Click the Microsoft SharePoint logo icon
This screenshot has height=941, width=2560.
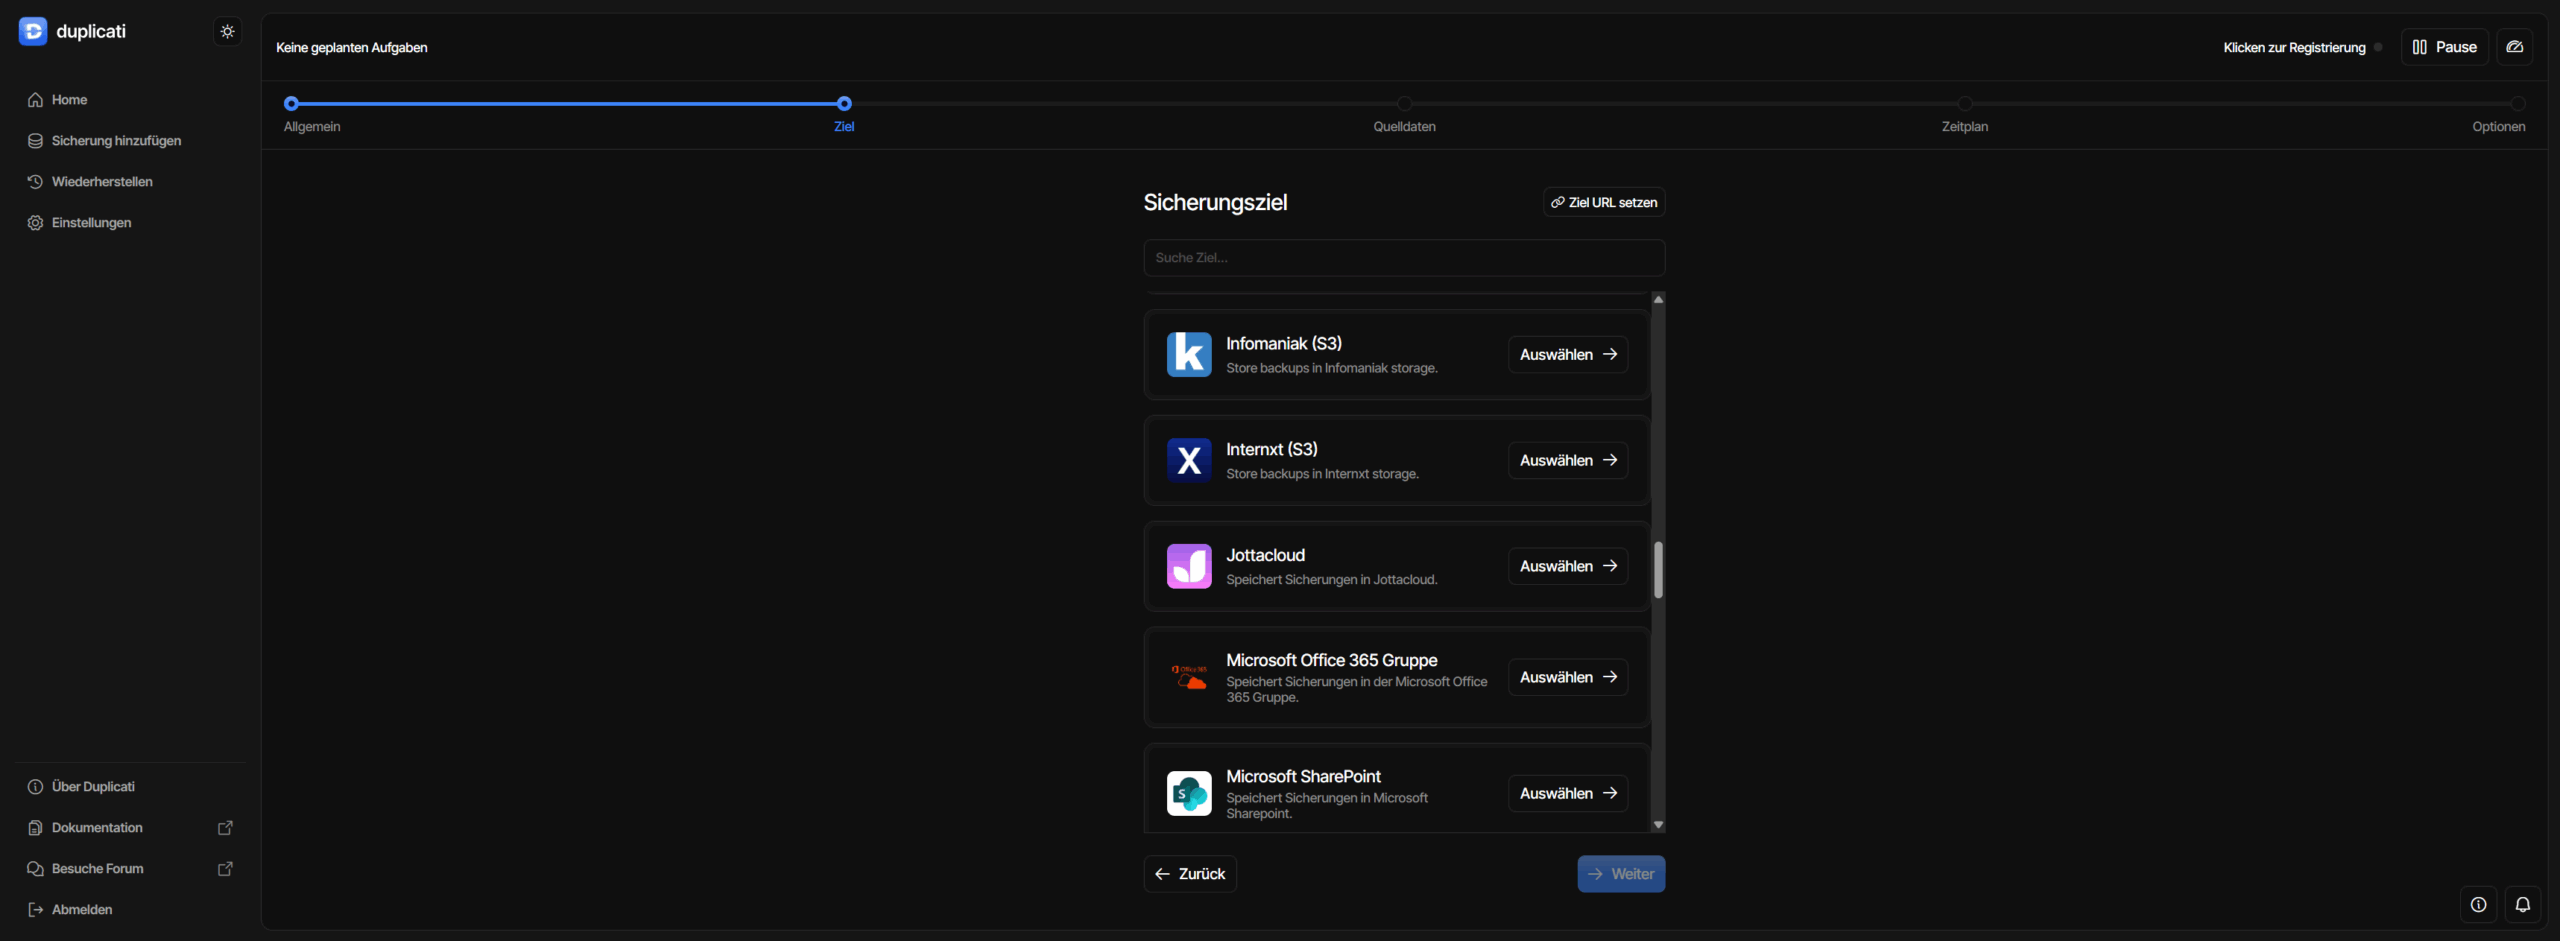coord(1189,794)
